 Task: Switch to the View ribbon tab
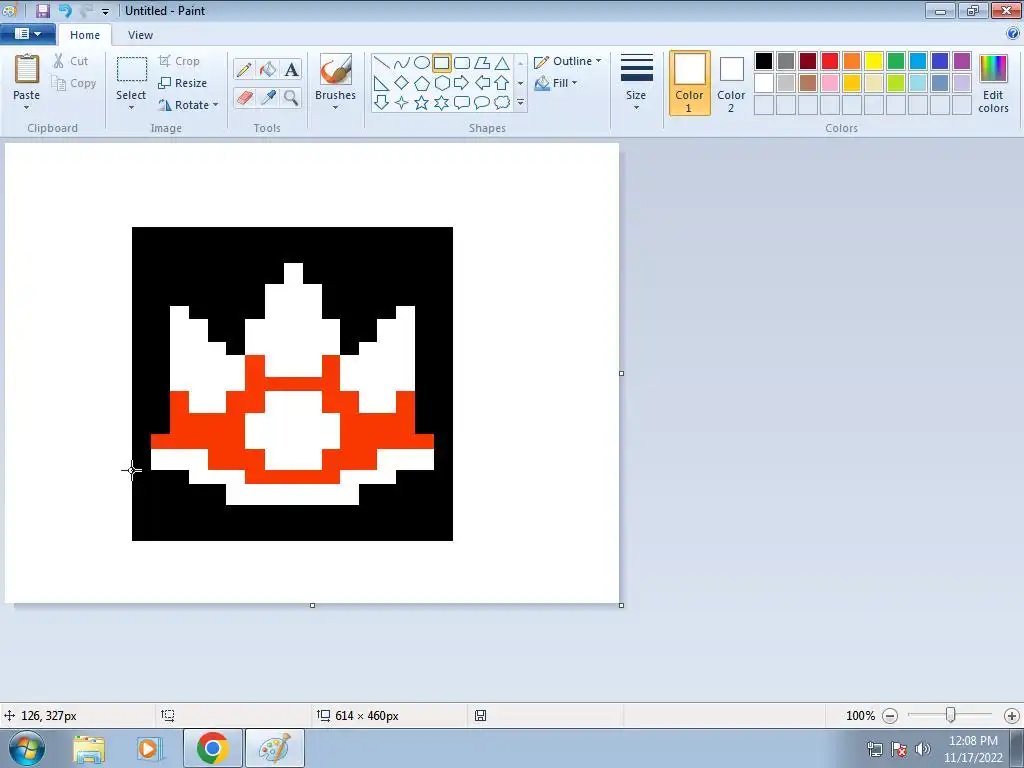140,35
